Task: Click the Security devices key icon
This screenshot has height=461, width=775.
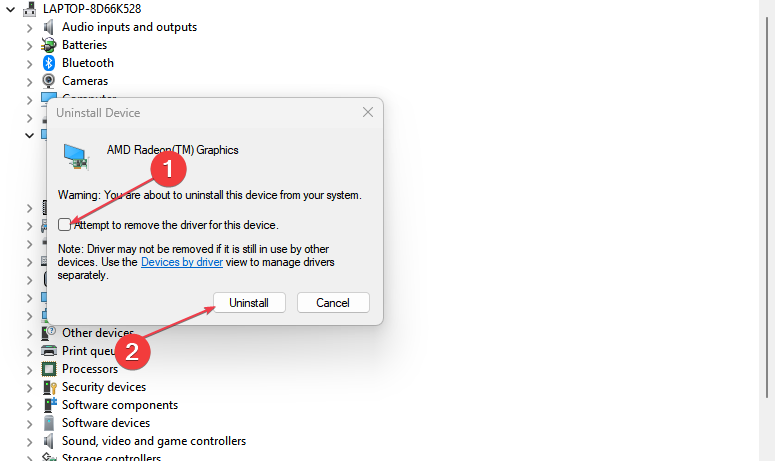Action: tap(49, 387)
